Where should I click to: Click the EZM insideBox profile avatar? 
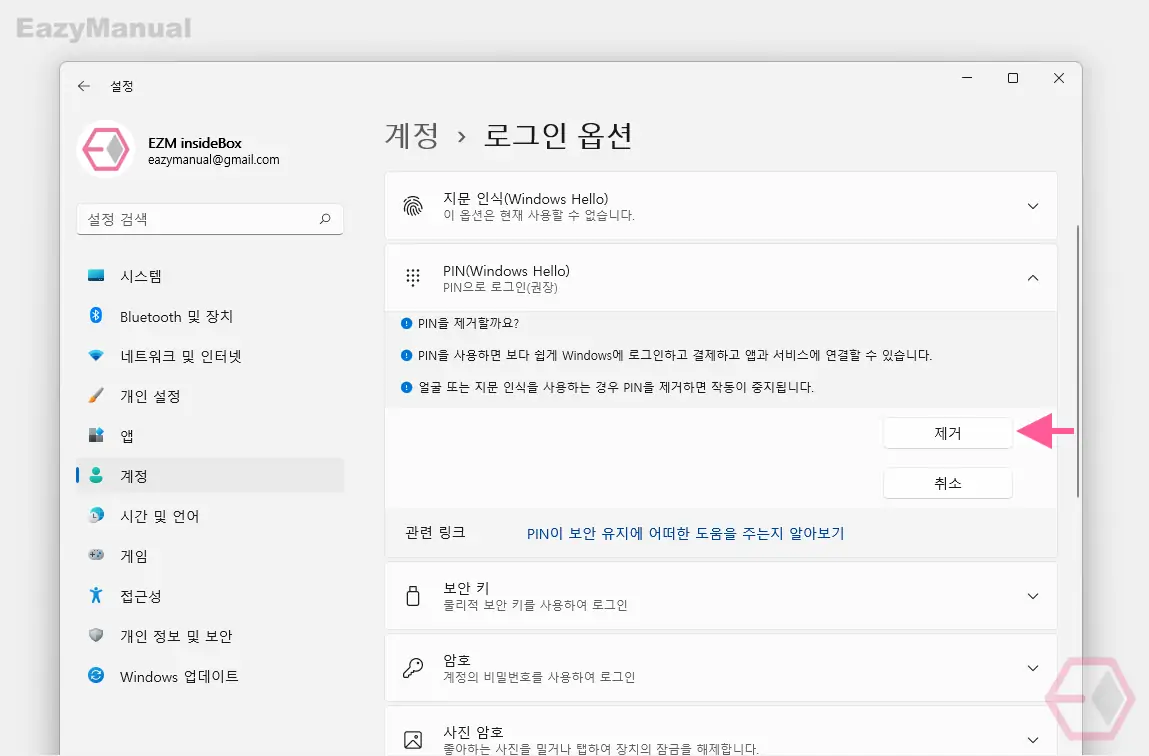point(106,149)
